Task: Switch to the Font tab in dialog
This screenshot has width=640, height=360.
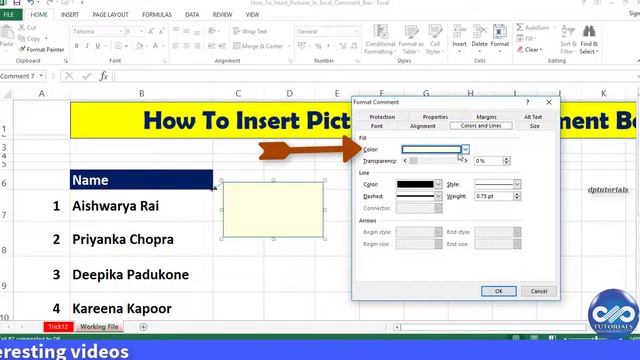Action: point(377,126)
